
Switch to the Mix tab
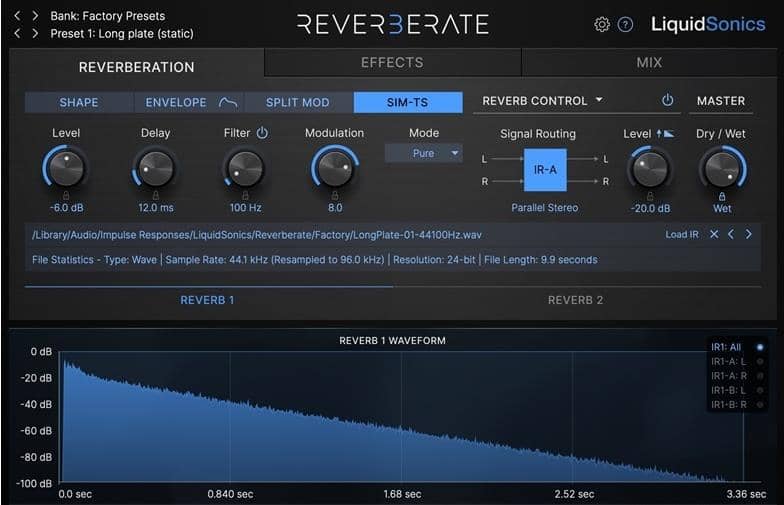click(x=650, y=62)
